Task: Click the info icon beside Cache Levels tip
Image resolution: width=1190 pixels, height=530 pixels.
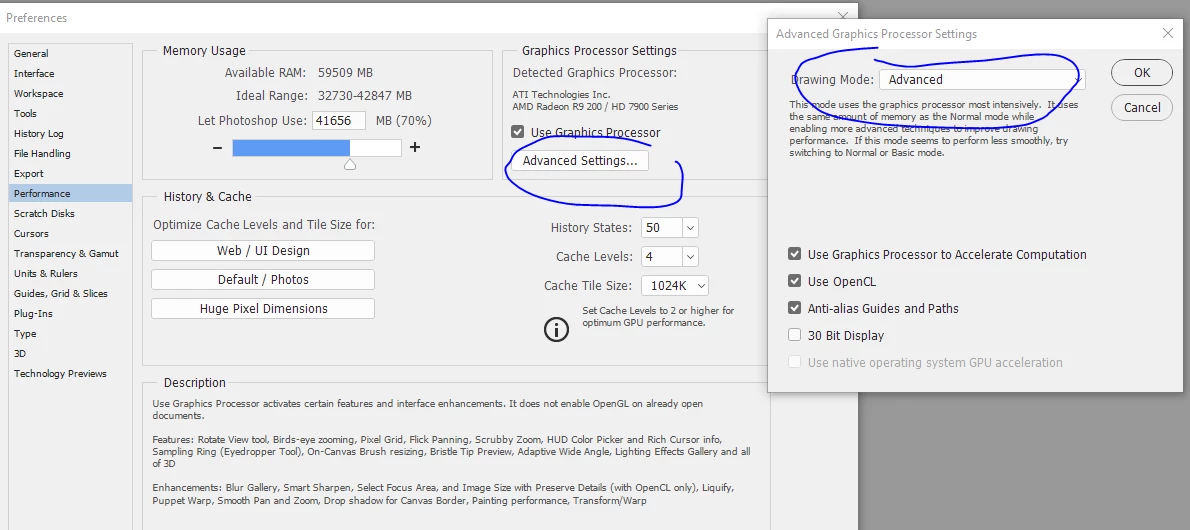Action: coord(556,329)
